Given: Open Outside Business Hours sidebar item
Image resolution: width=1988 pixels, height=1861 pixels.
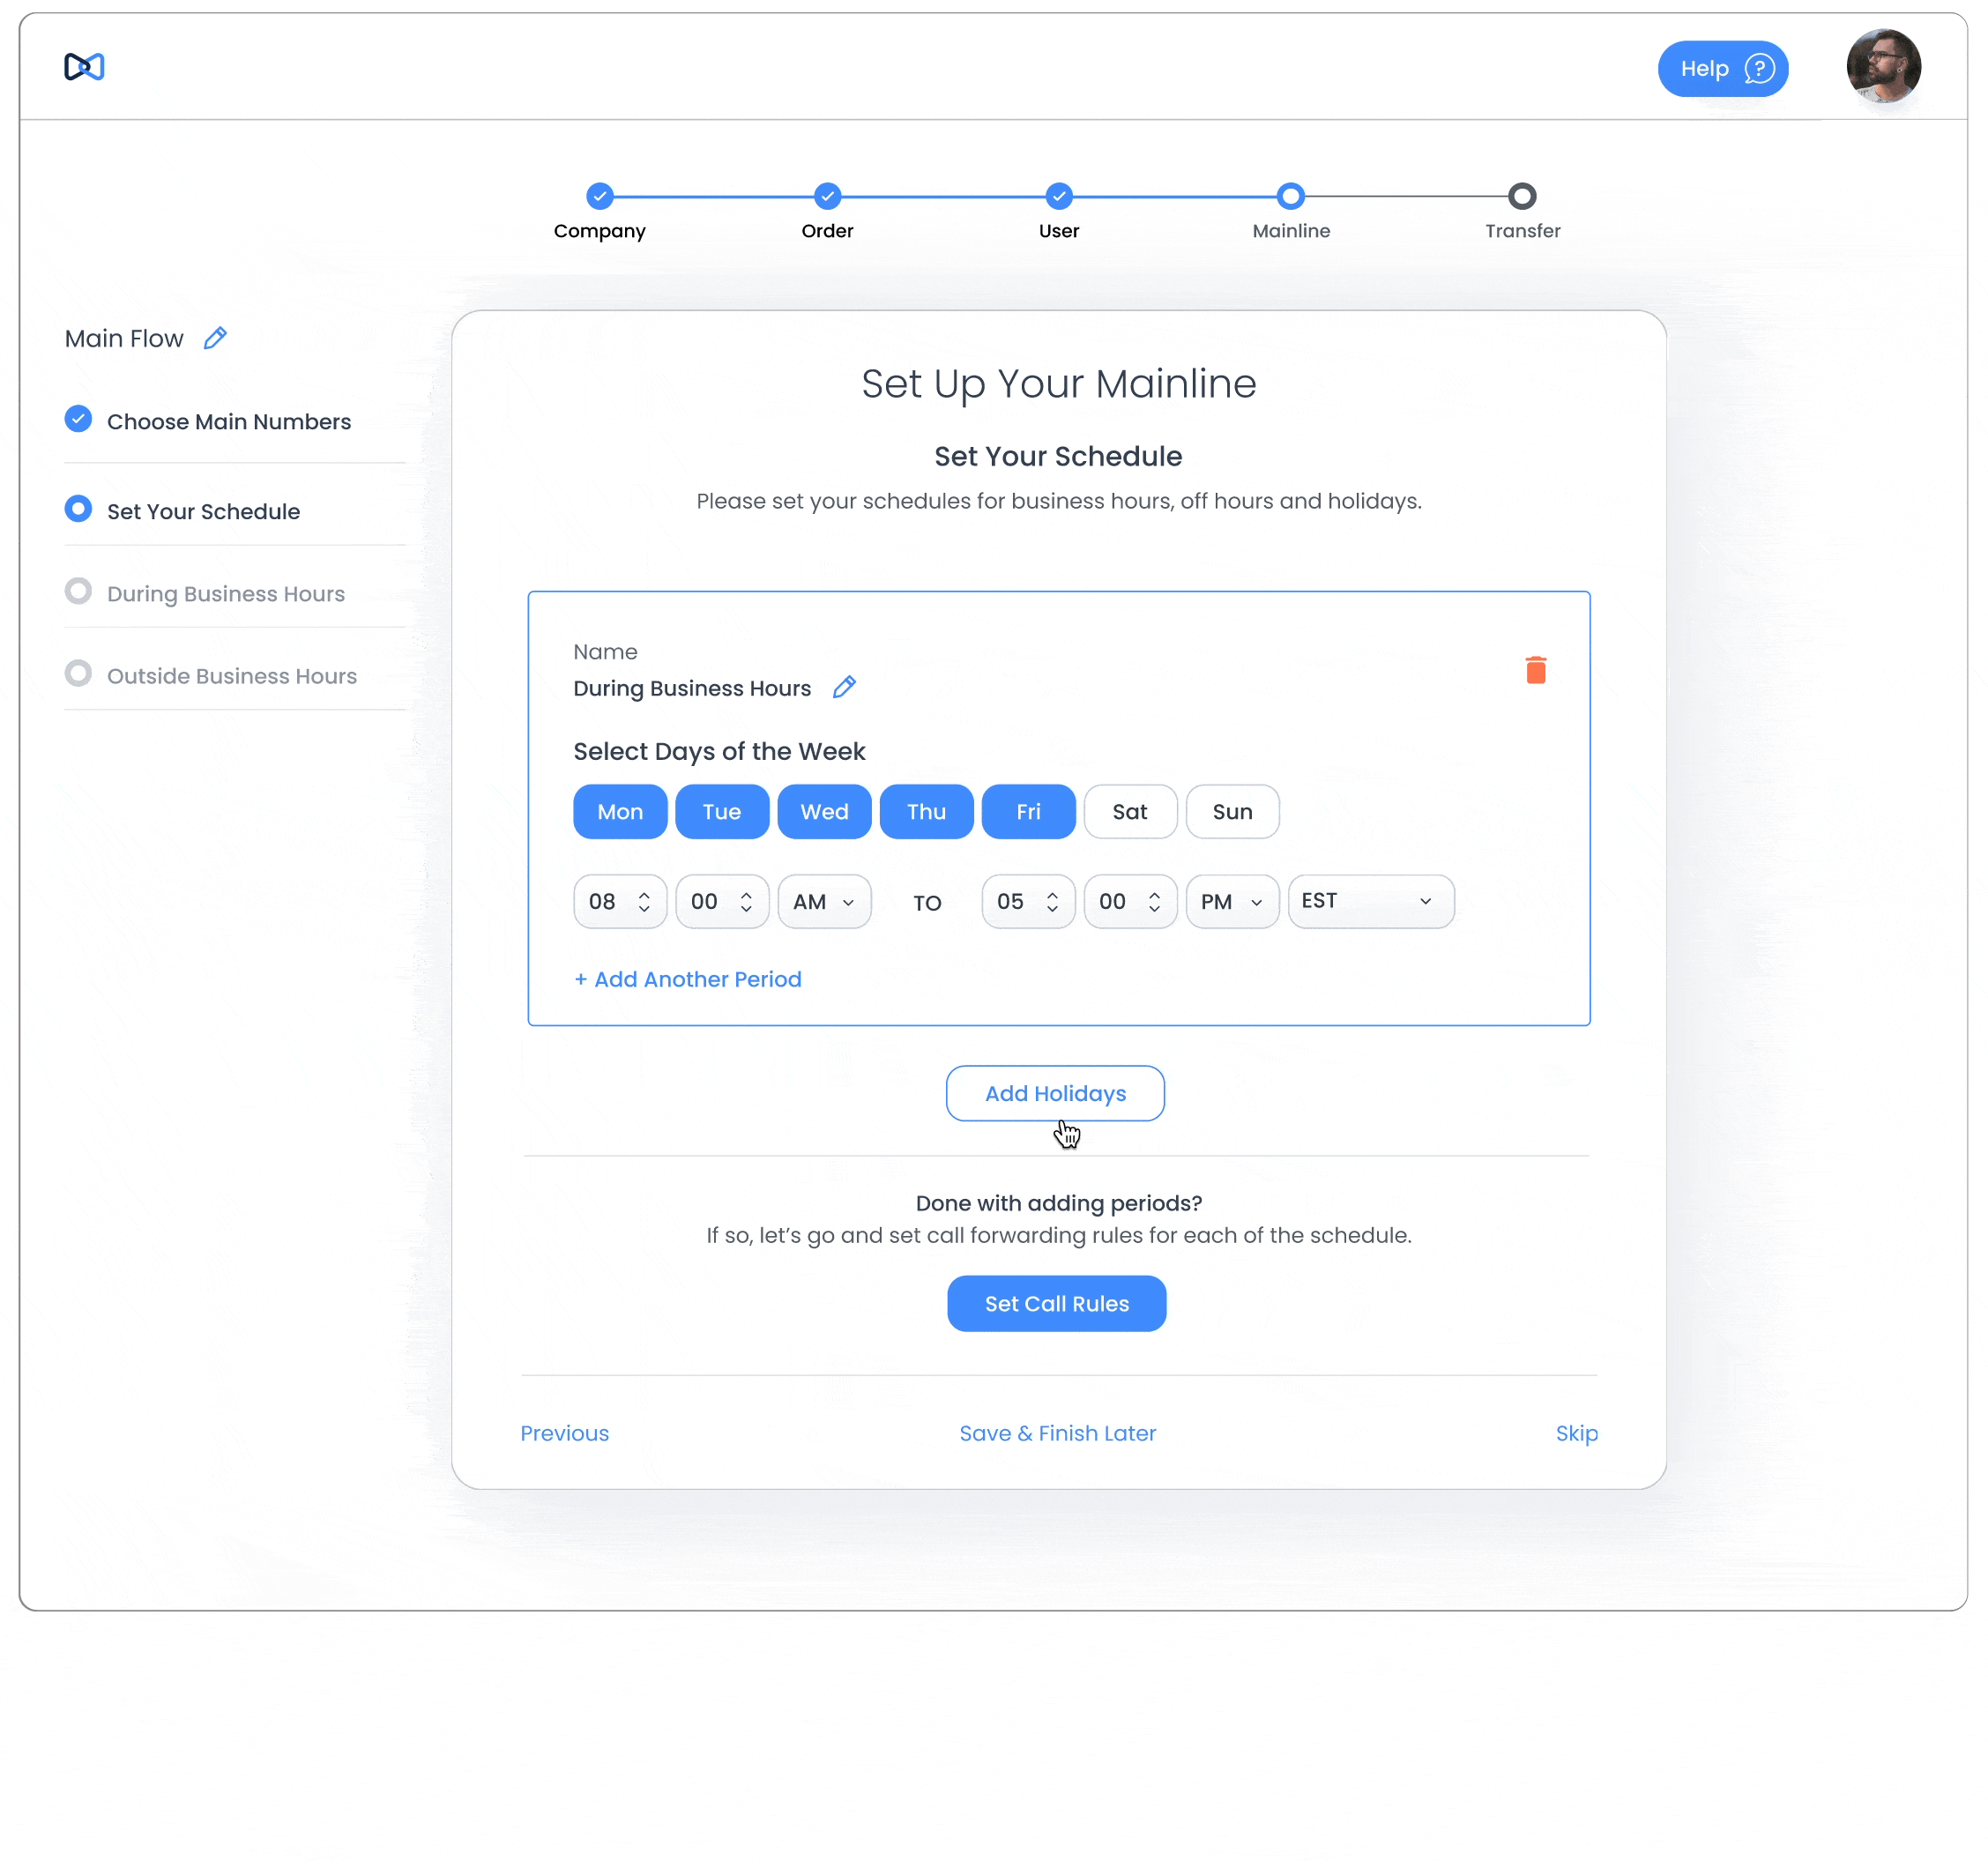Looking at the screenshot, I should (231, 676).
